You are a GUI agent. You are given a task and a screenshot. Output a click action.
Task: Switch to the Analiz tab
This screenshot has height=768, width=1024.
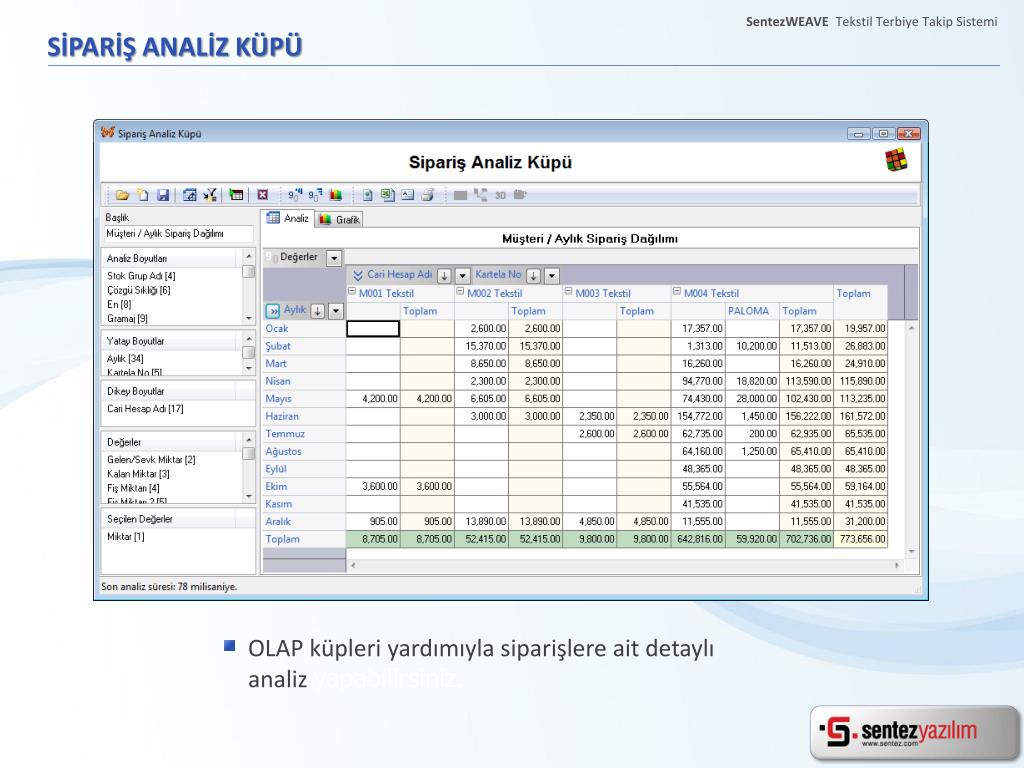(287, 219)
